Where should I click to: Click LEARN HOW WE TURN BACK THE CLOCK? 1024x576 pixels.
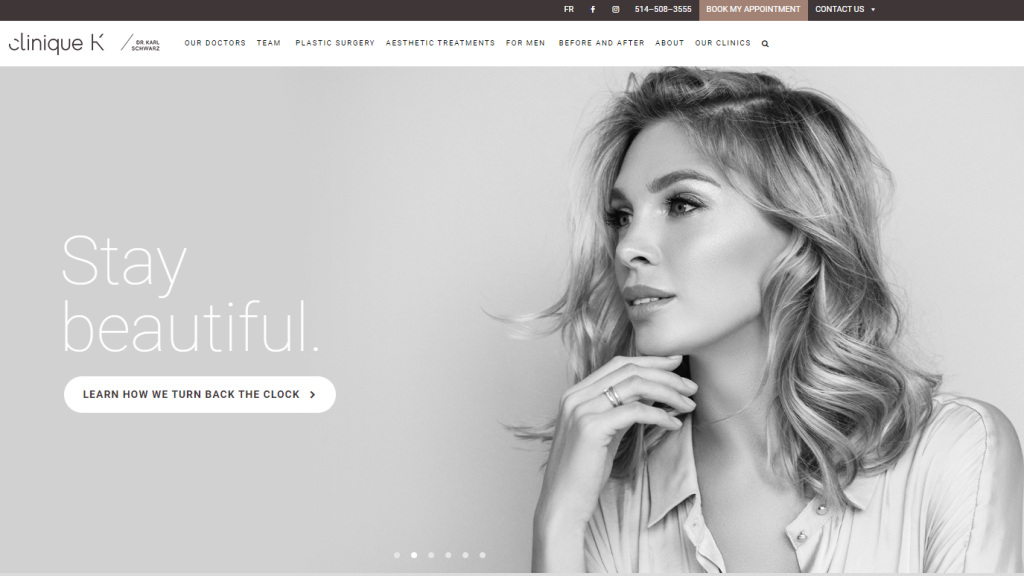pos(199,394)
